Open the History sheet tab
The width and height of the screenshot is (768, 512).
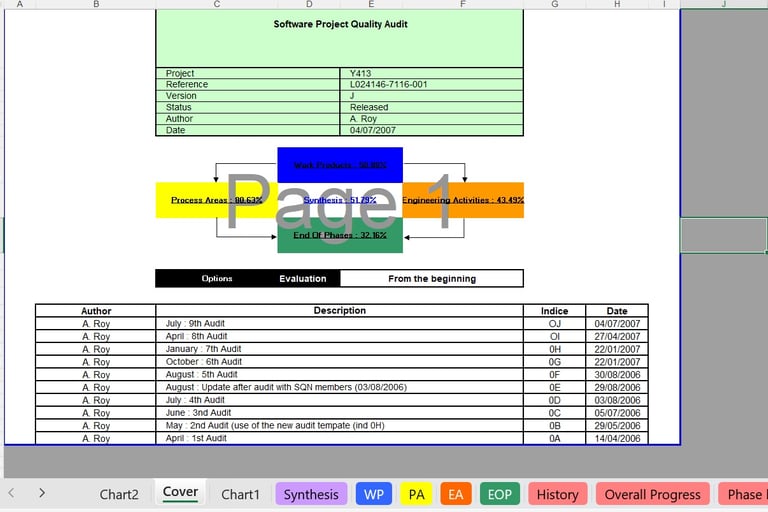pos(557,494)
